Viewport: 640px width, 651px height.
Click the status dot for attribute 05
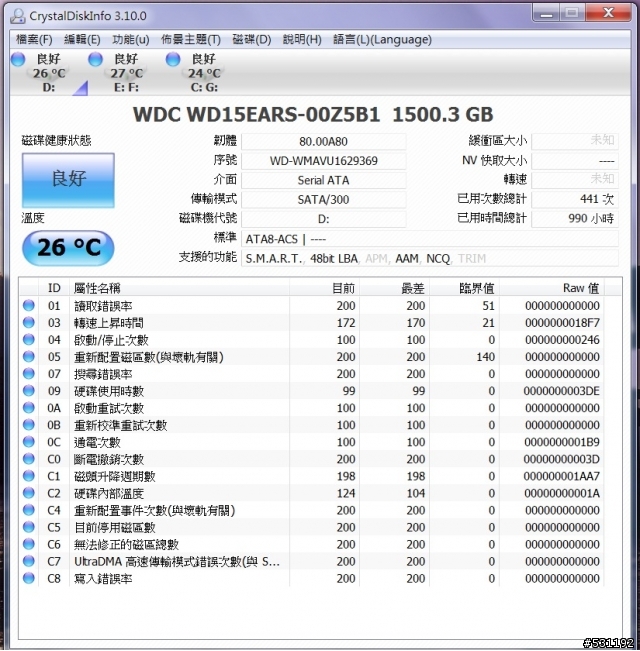click(29, 357)
